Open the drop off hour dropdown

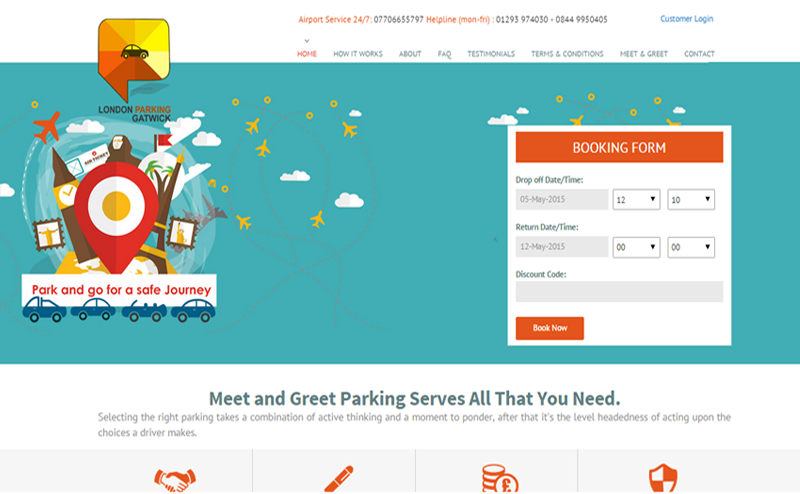[x=636, y=200]
